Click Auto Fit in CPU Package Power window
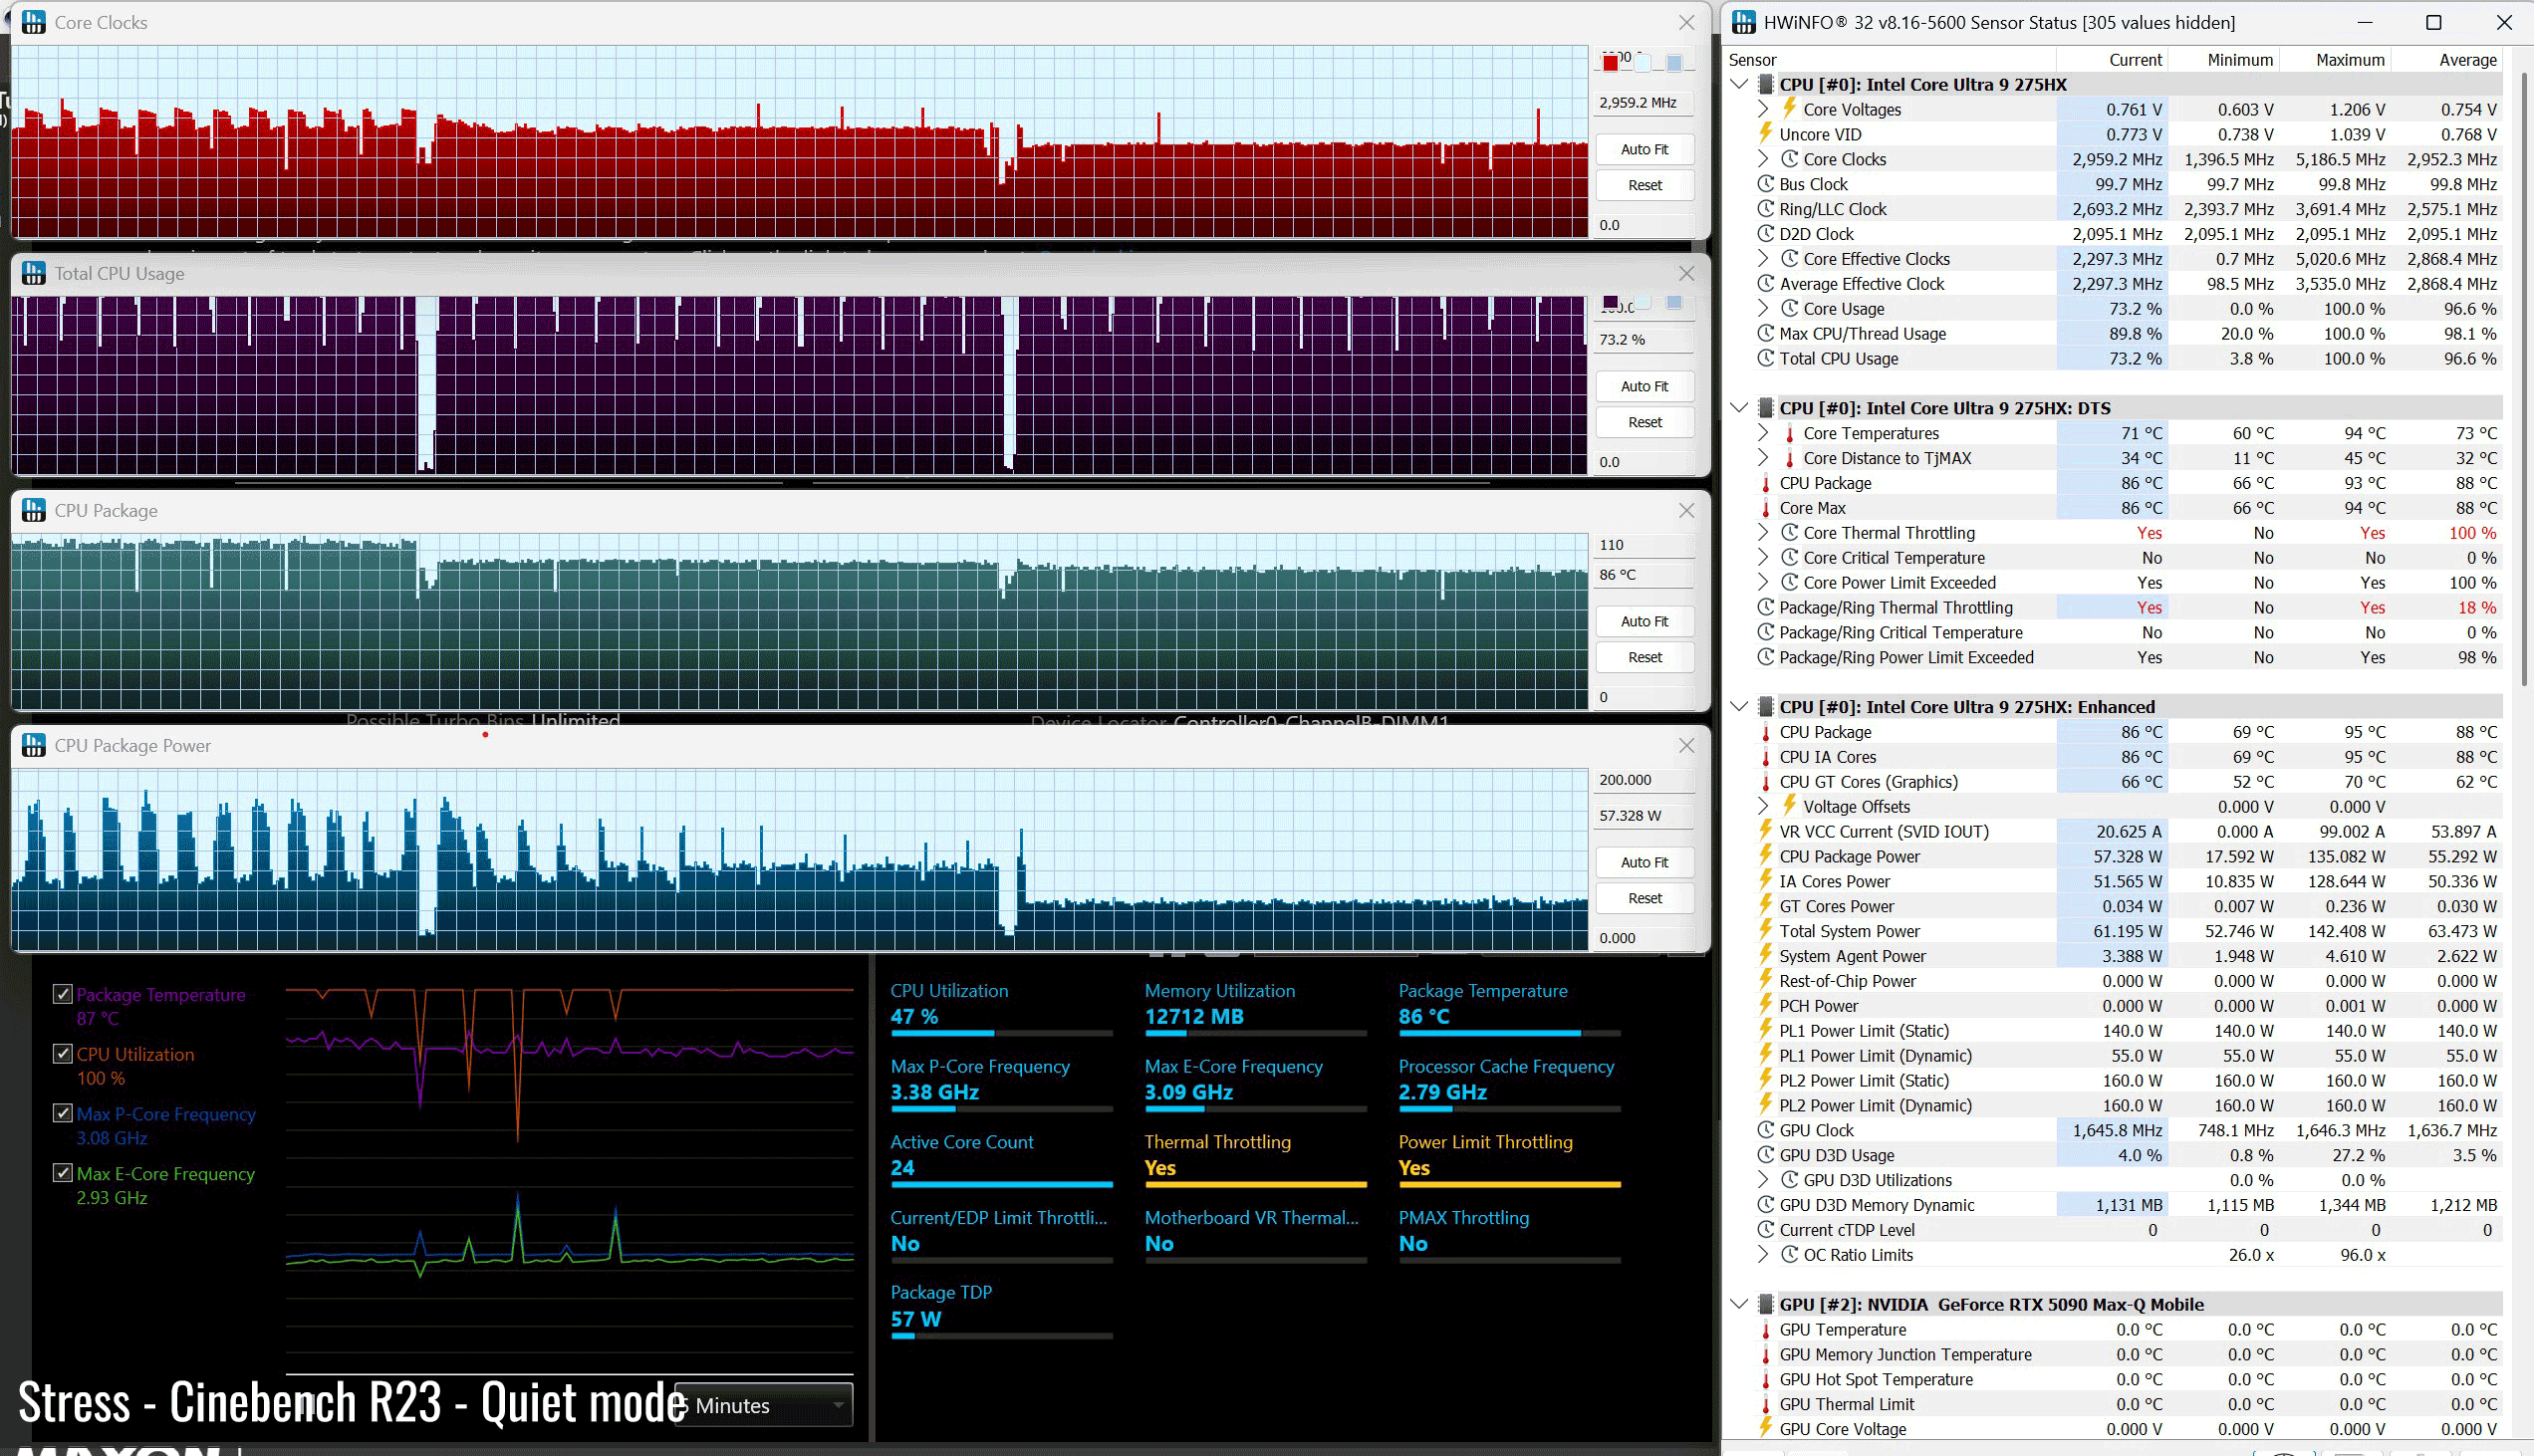The width and height of the screenshot is (2534, 1456). (x=1644, y=862)
